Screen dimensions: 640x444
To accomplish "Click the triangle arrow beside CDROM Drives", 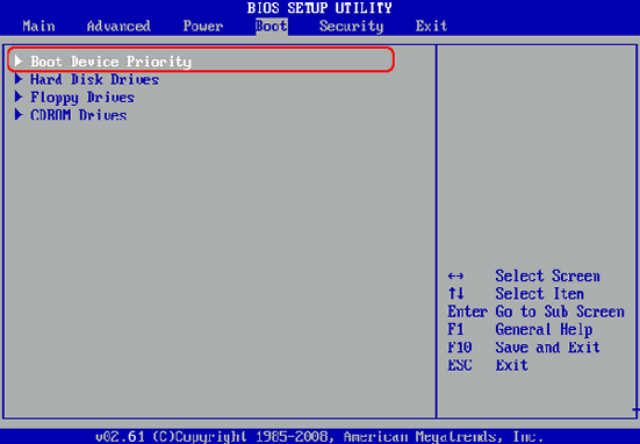I will [x=19, y=115].
